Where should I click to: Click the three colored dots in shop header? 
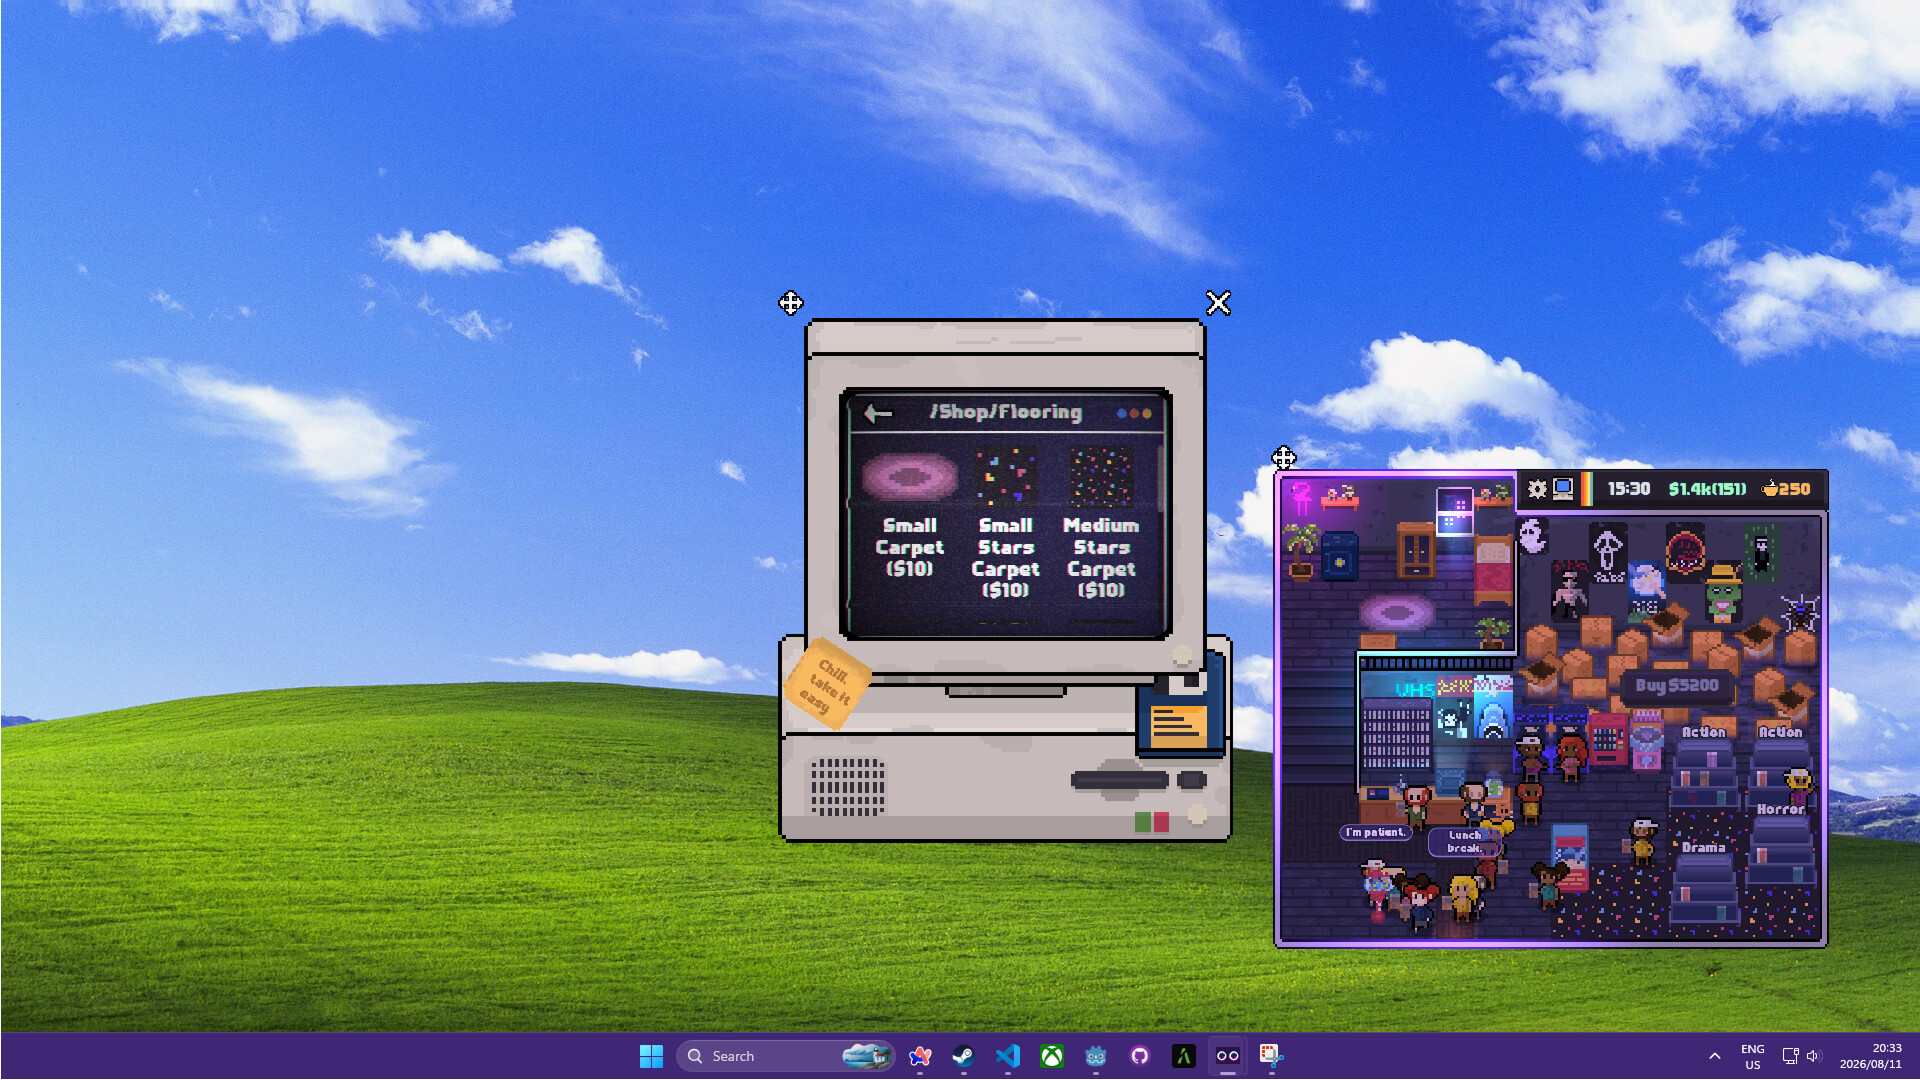tap(1134, 413)
